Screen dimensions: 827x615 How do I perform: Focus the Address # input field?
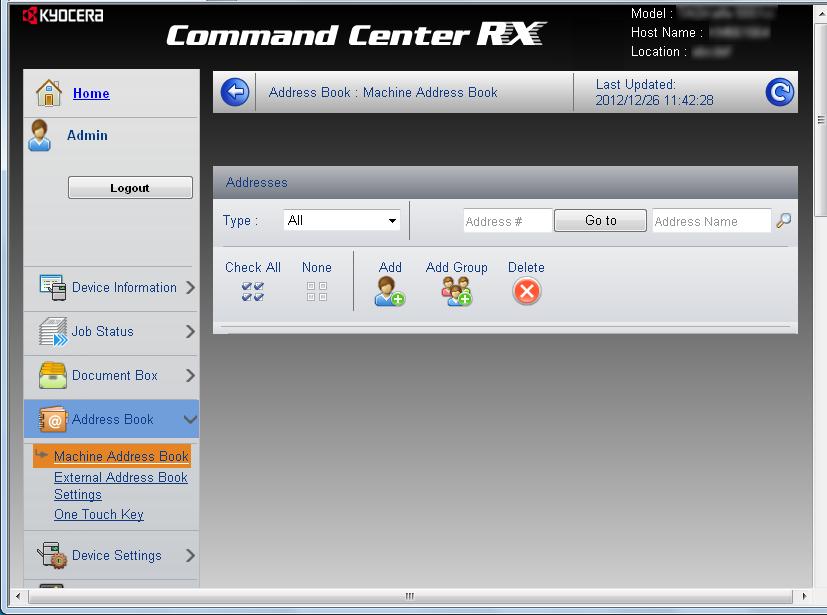coord(507,221)
